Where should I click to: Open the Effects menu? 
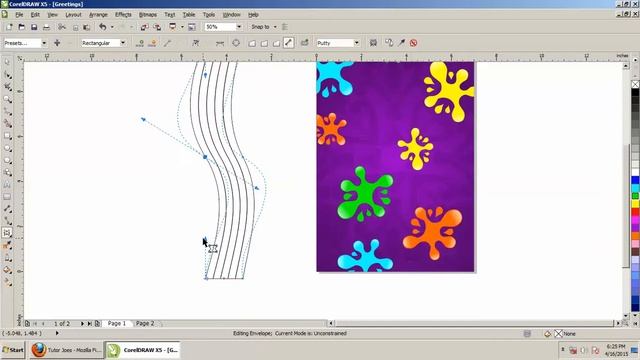123,15
